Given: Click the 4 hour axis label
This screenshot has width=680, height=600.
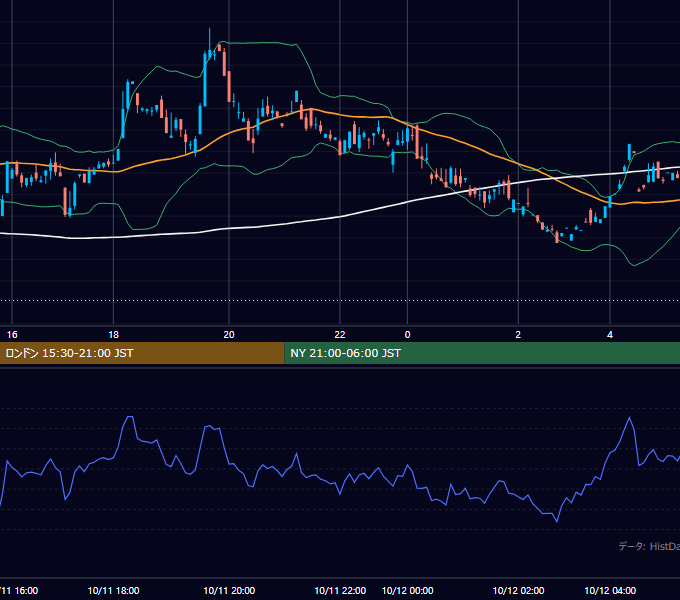Looking at the screenshot, I should pos(610,335).
